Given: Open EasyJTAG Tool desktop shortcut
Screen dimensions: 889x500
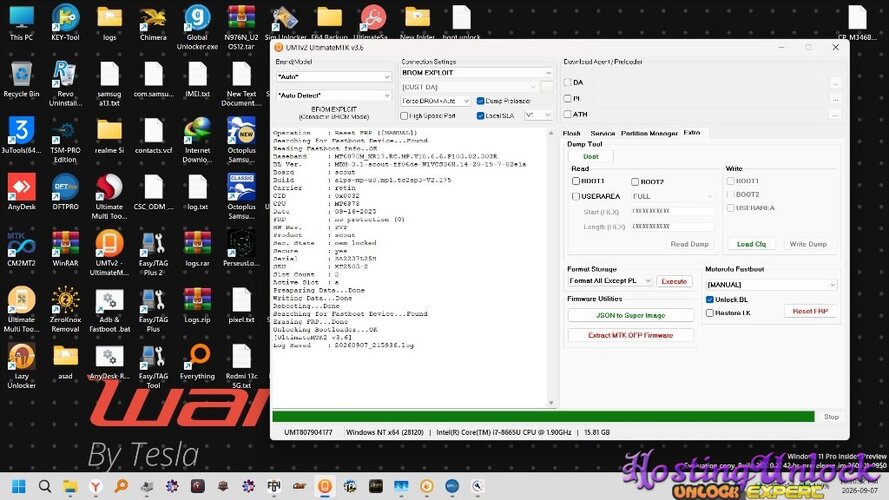Looking at the screenshot, I should 153,366.
